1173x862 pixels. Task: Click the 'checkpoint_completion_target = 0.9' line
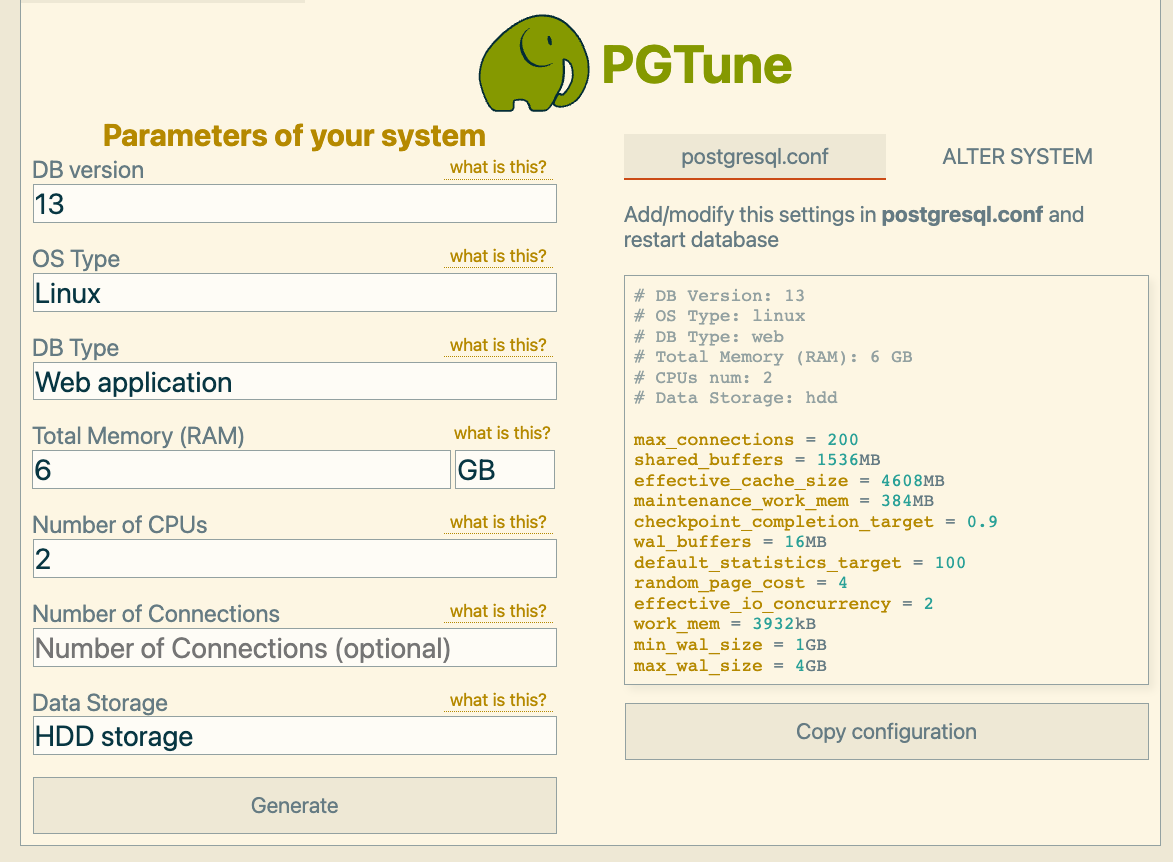815,522
